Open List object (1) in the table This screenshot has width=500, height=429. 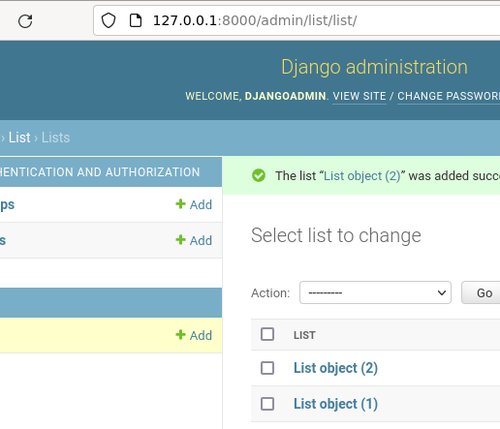point(336,404)
